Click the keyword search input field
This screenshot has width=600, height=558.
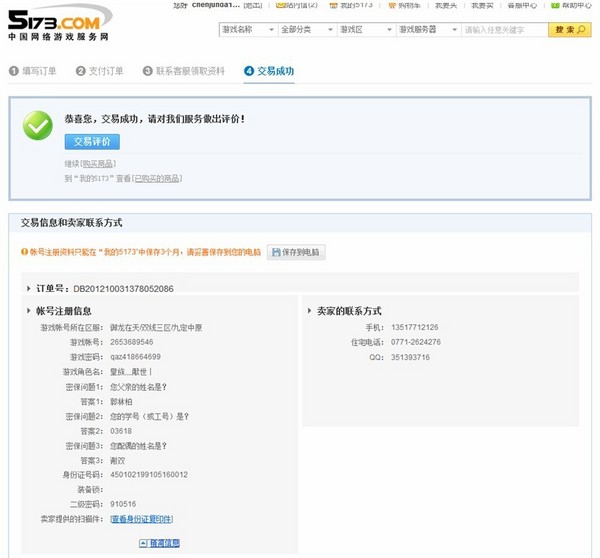pos(503,30)
